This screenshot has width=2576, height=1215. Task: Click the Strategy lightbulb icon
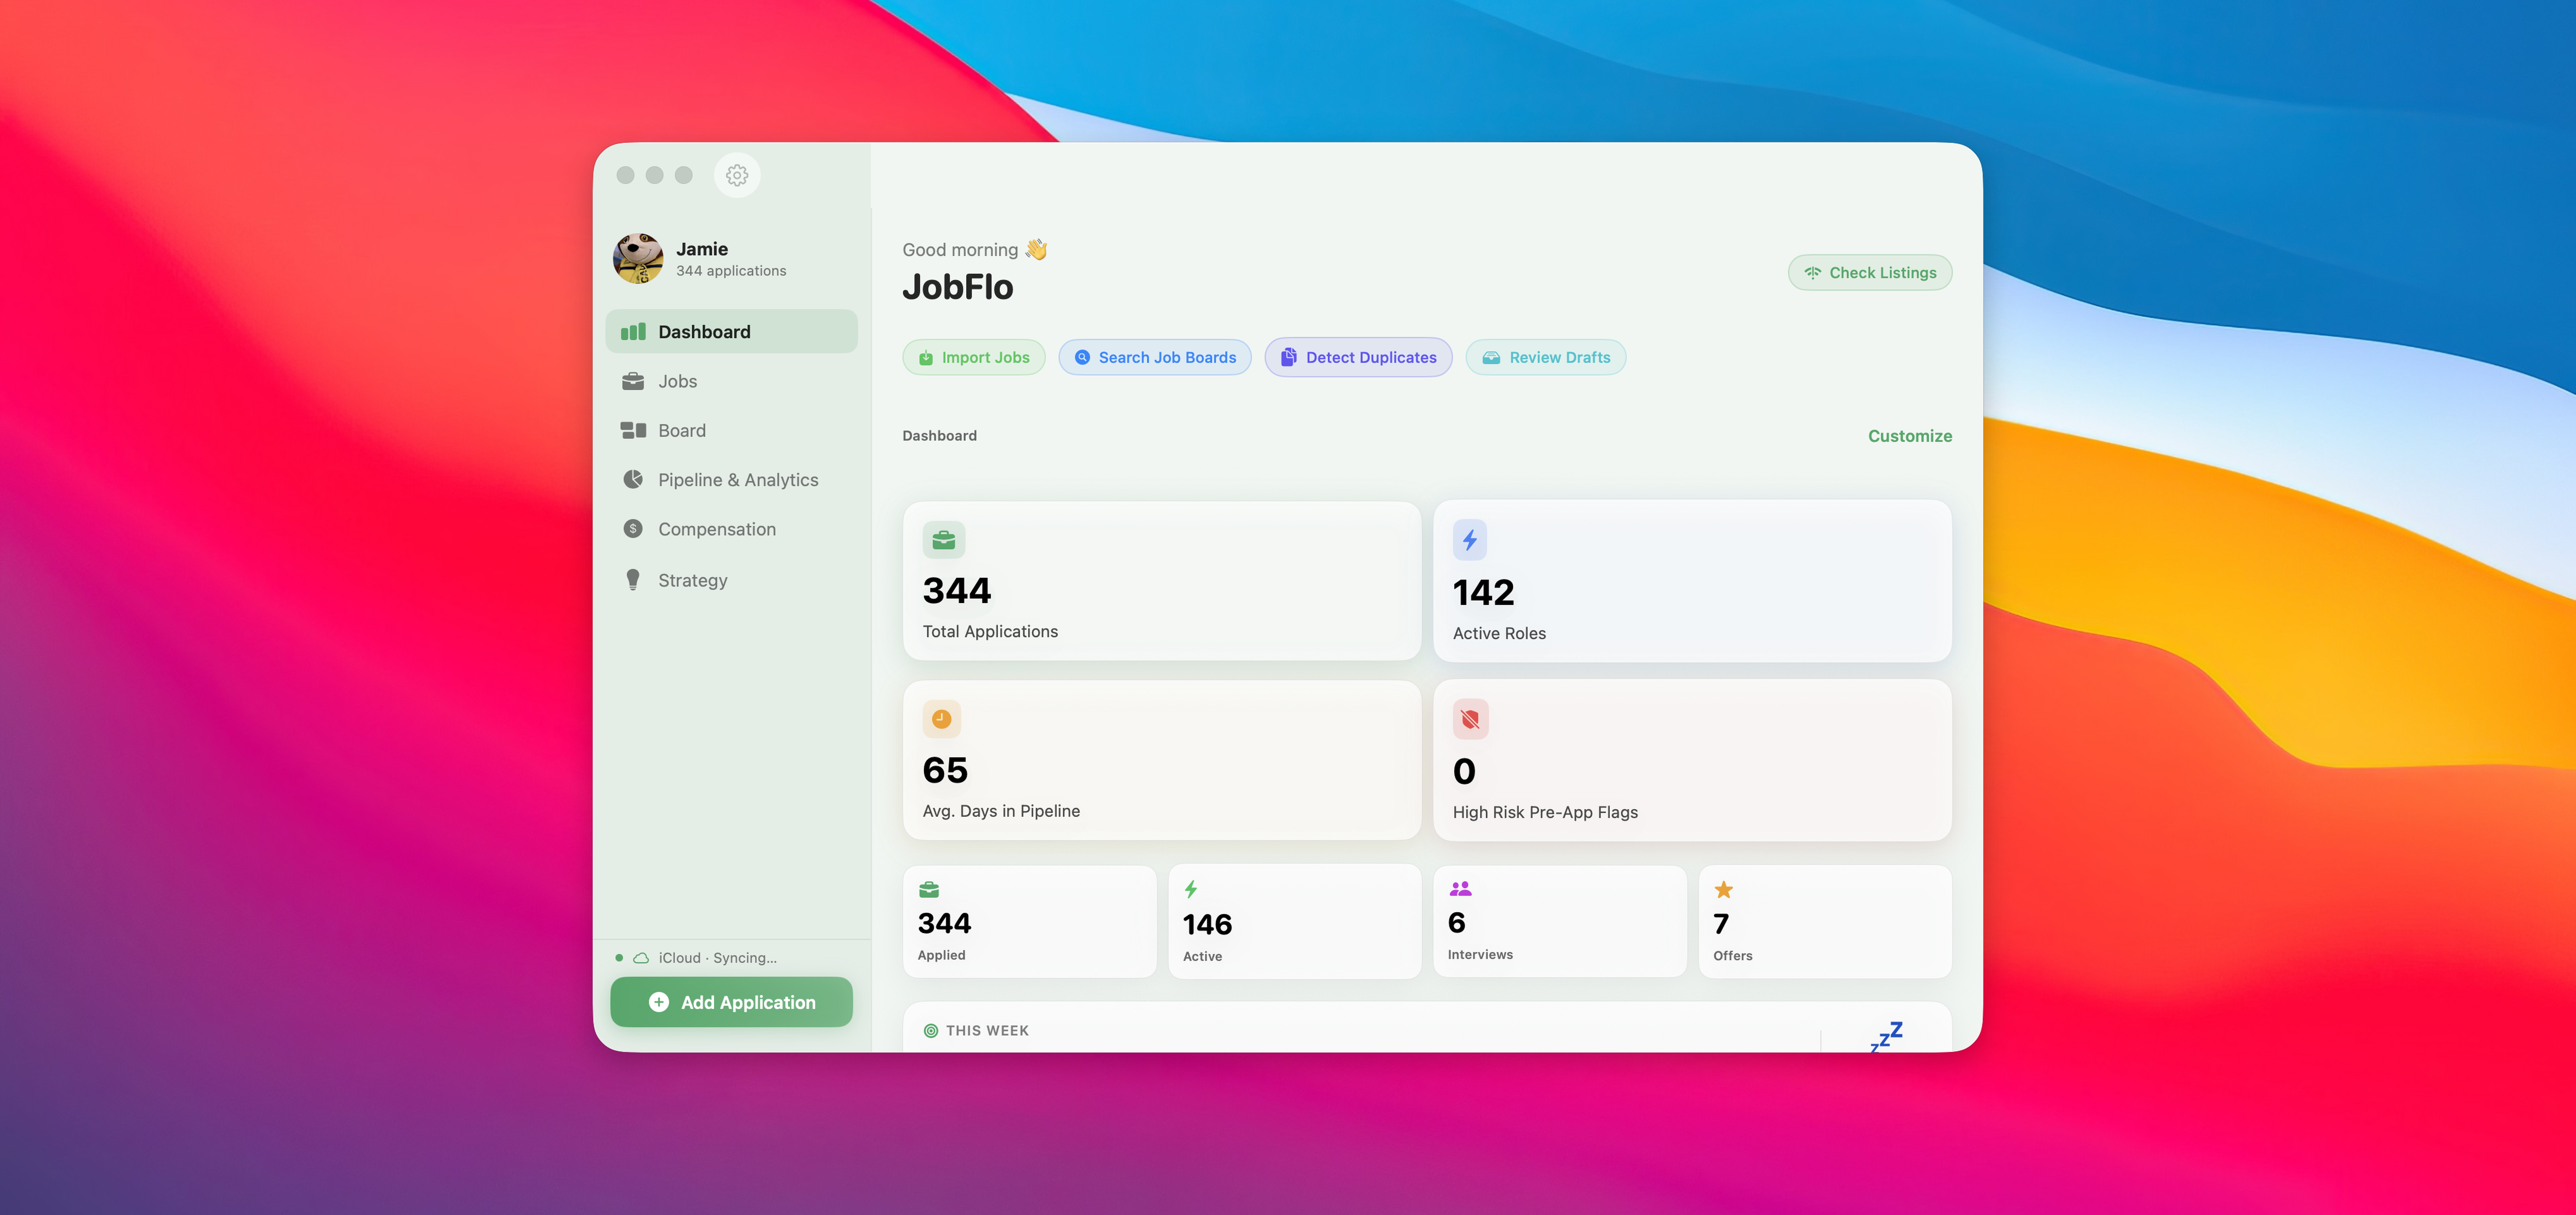click(x=633, y=580)
